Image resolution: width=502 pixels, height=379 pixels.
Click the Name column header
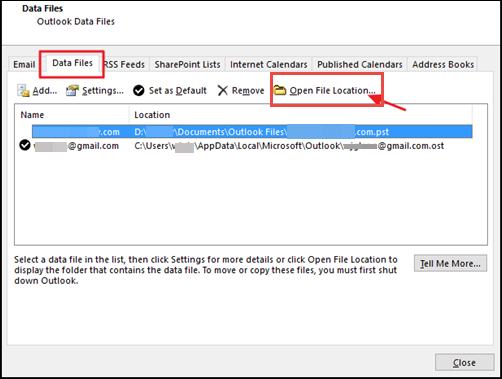click(x=72, y=115)
